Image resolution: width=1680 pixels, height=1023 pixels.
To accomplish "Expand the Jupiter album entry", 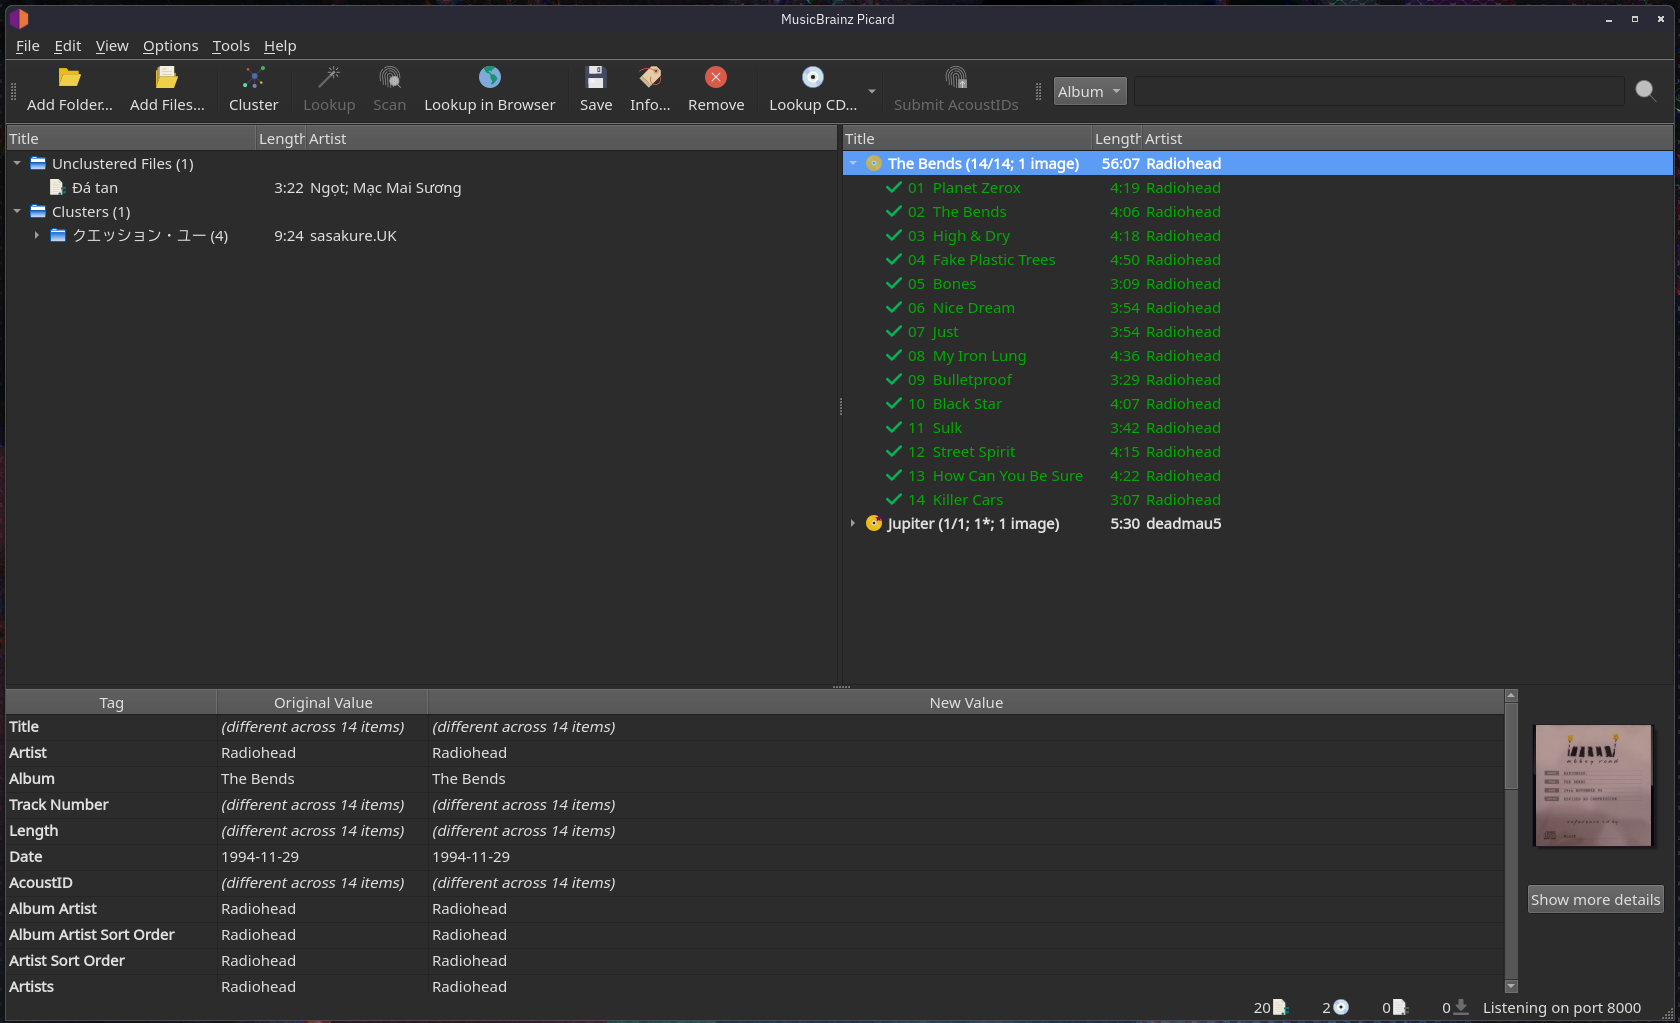I will [x=853, y=524].
